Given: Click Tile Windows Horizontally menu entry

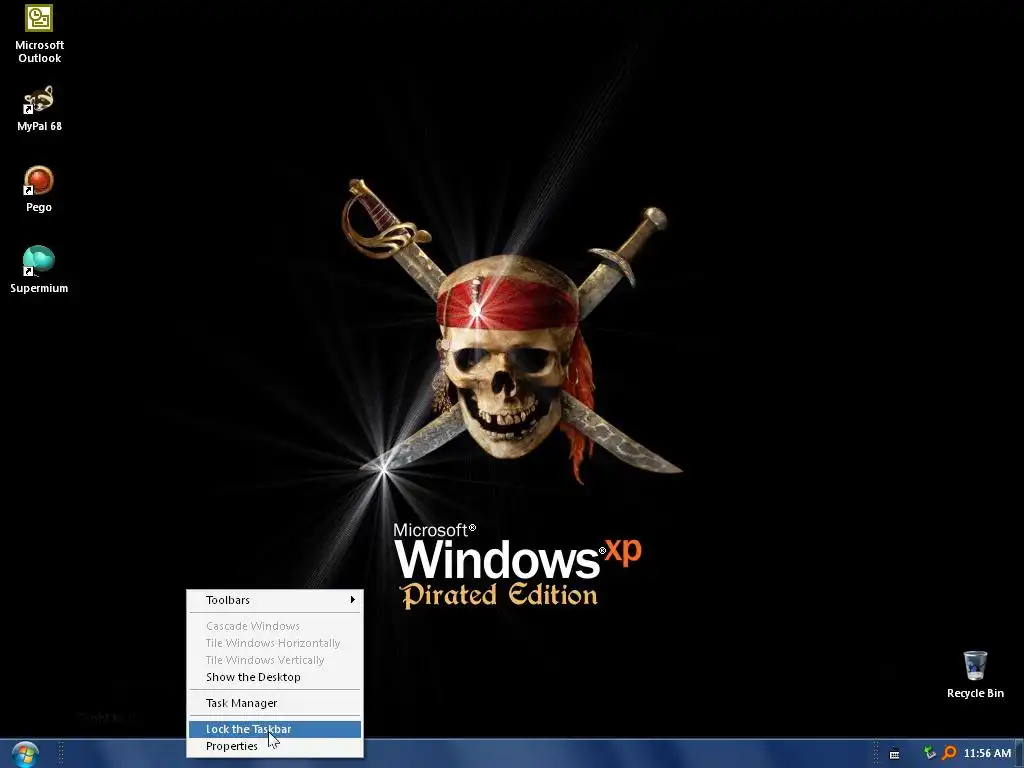Looking at the screenshot, I should pyautogui.click(x=275, y=643).
